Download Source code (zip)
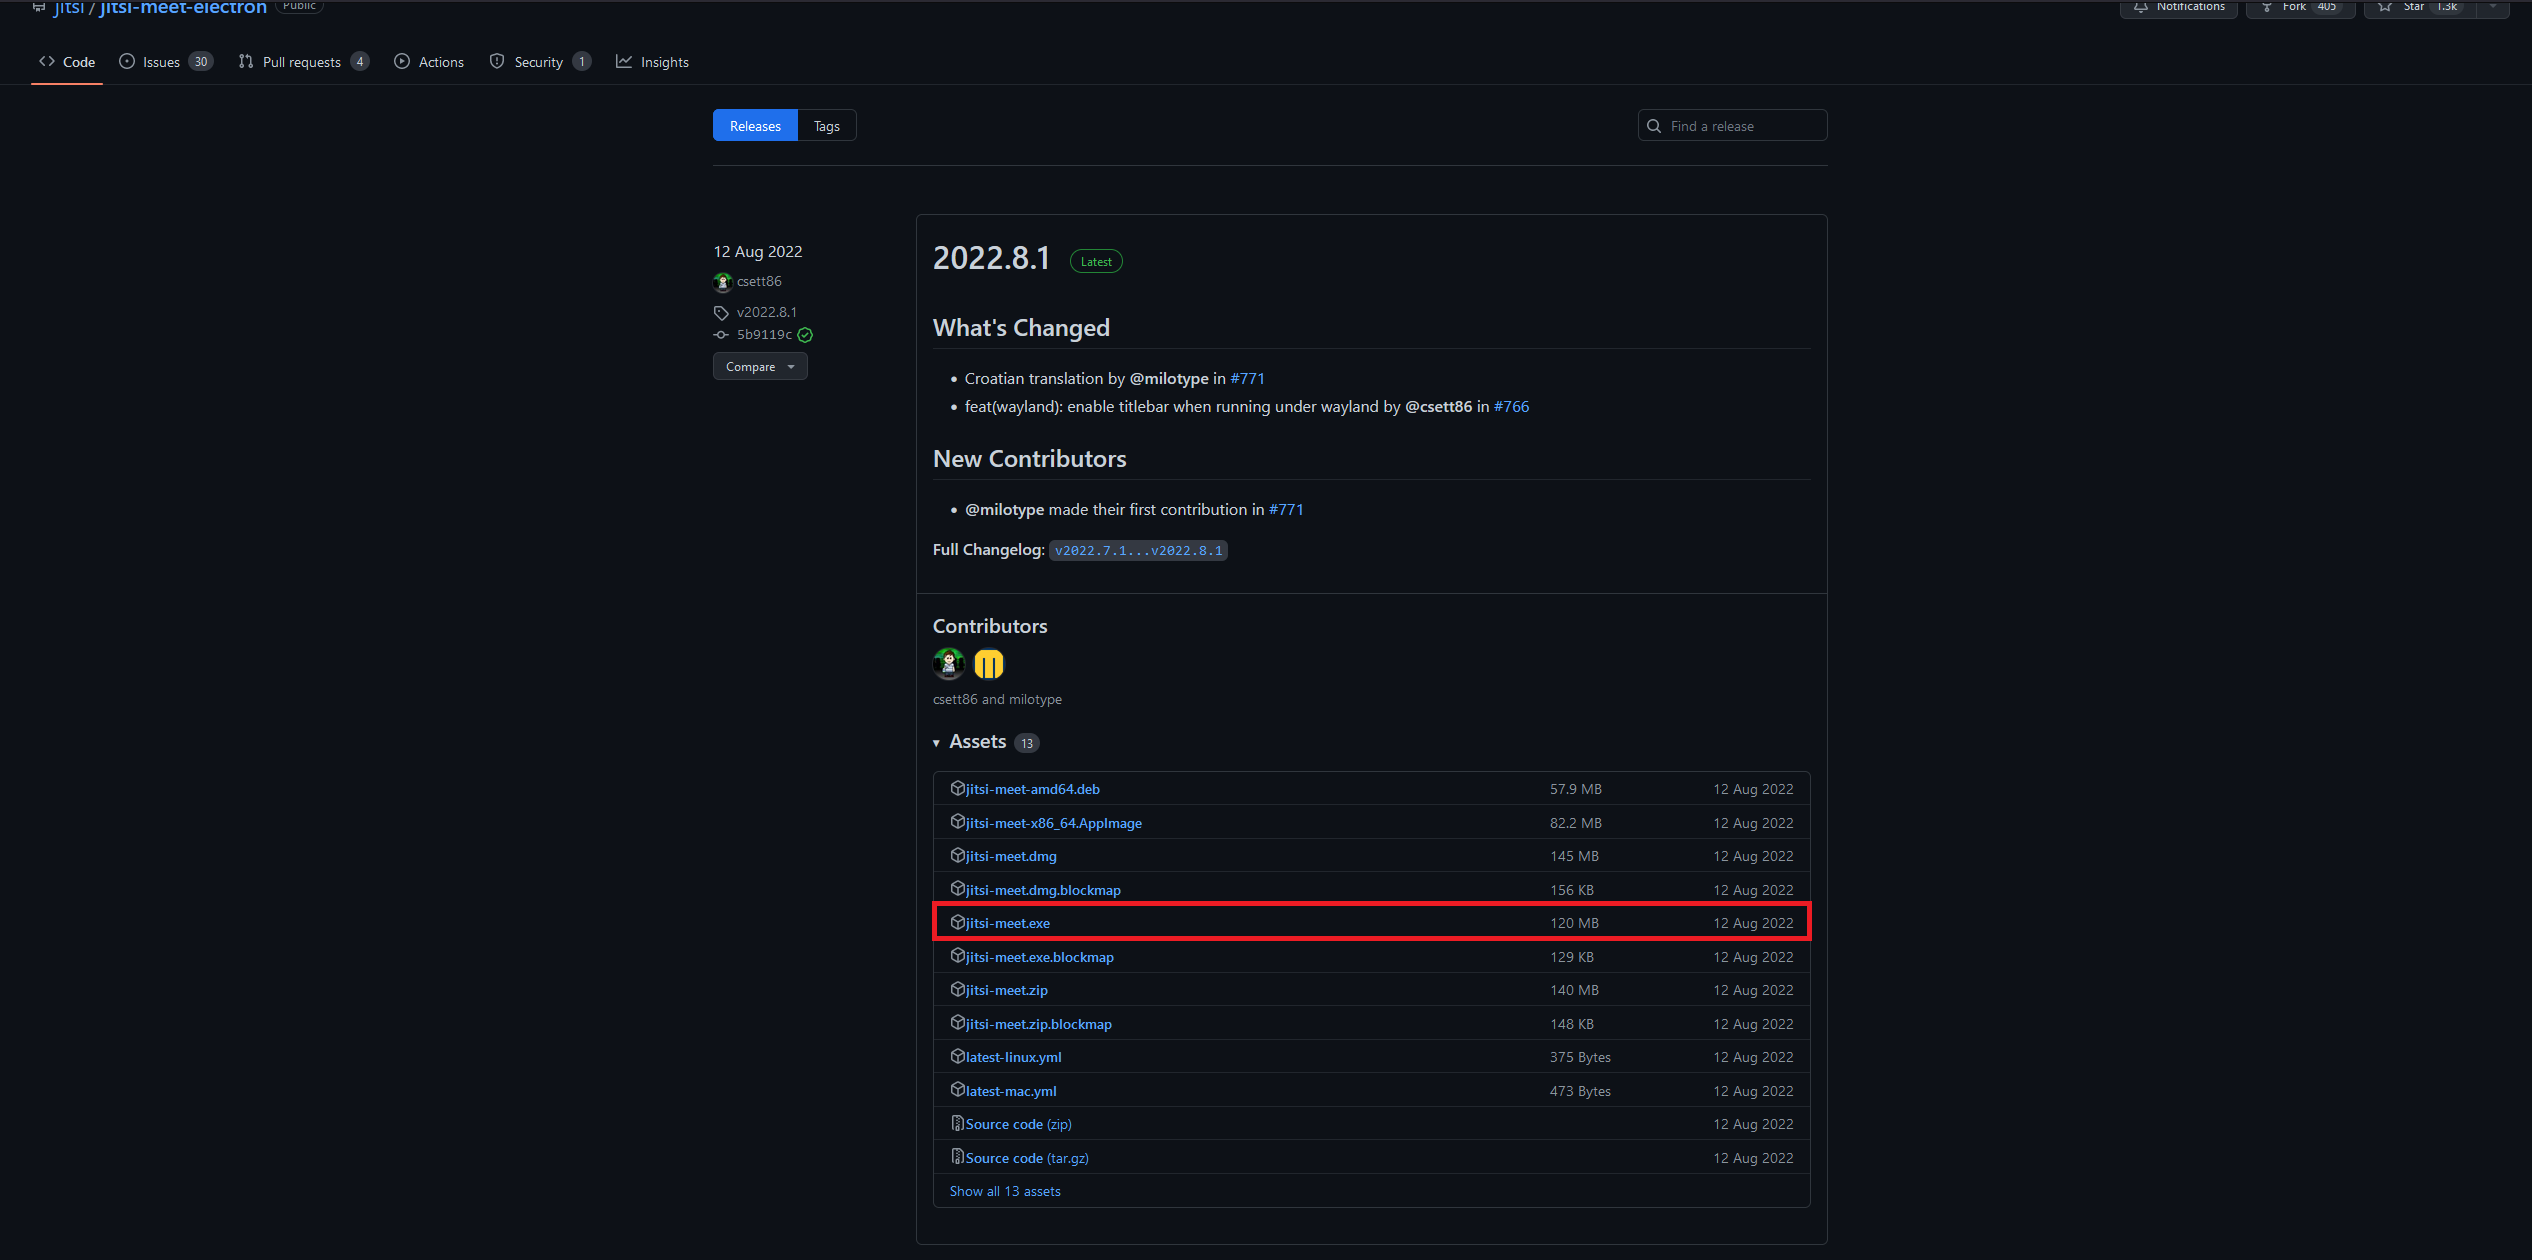2532x1260 pixels. [1018, 1124]
